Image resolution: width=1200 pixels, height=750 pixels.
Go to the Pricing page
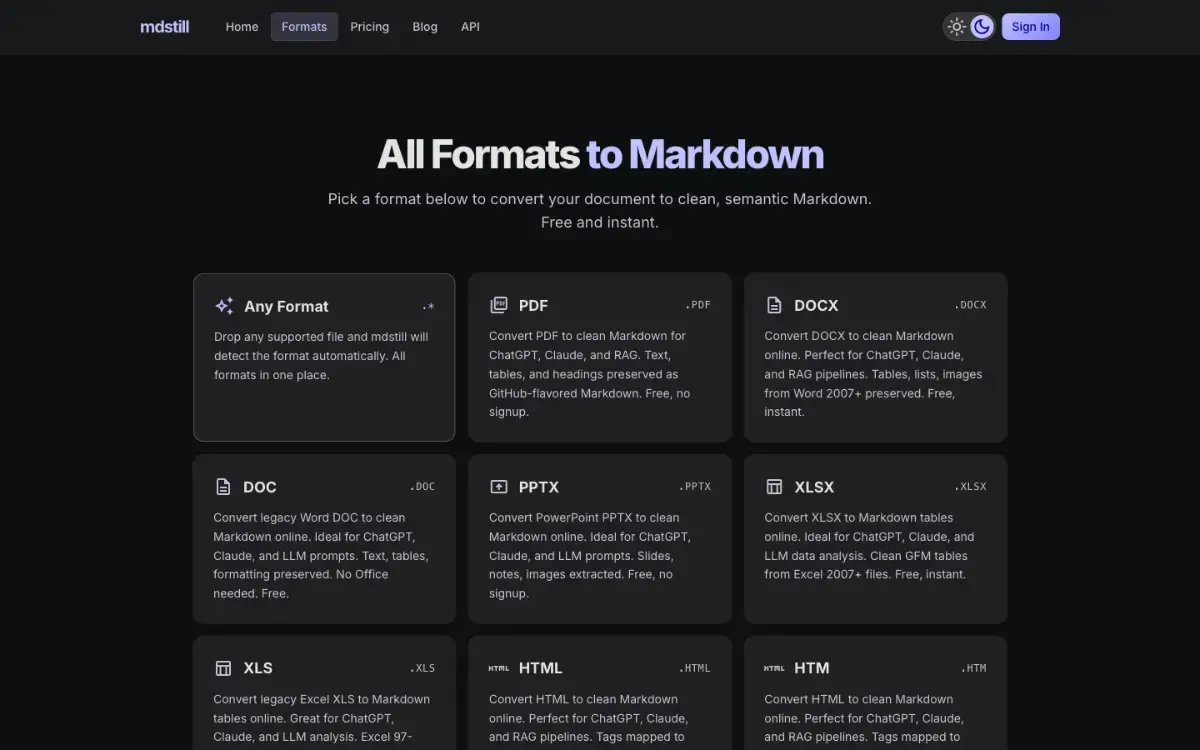click(x=370, y=27)
